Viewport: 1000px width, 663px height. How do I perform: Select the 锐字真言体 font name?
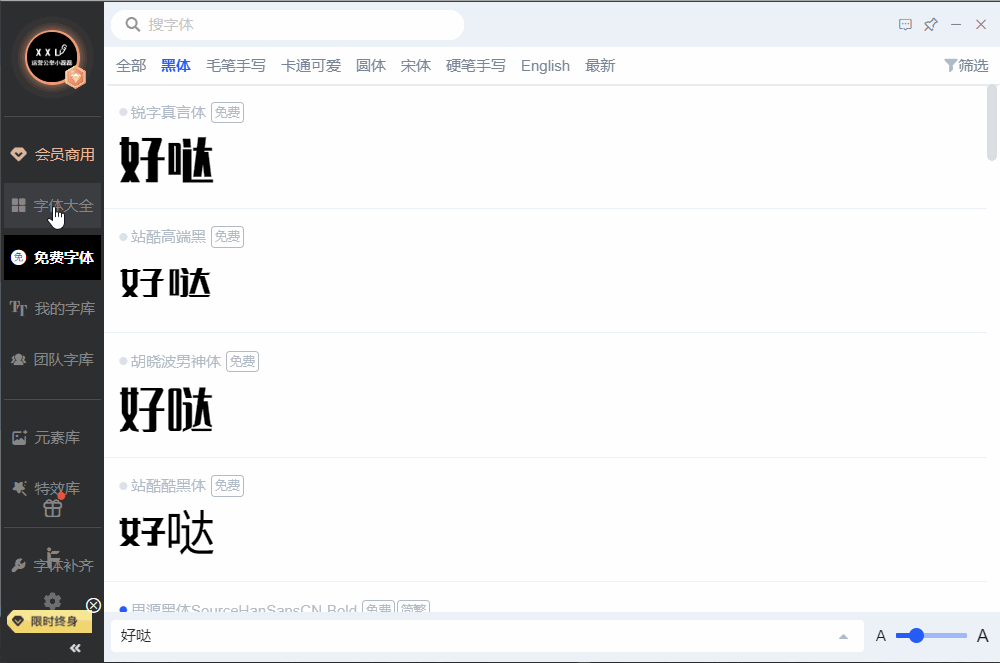[168, 113]
